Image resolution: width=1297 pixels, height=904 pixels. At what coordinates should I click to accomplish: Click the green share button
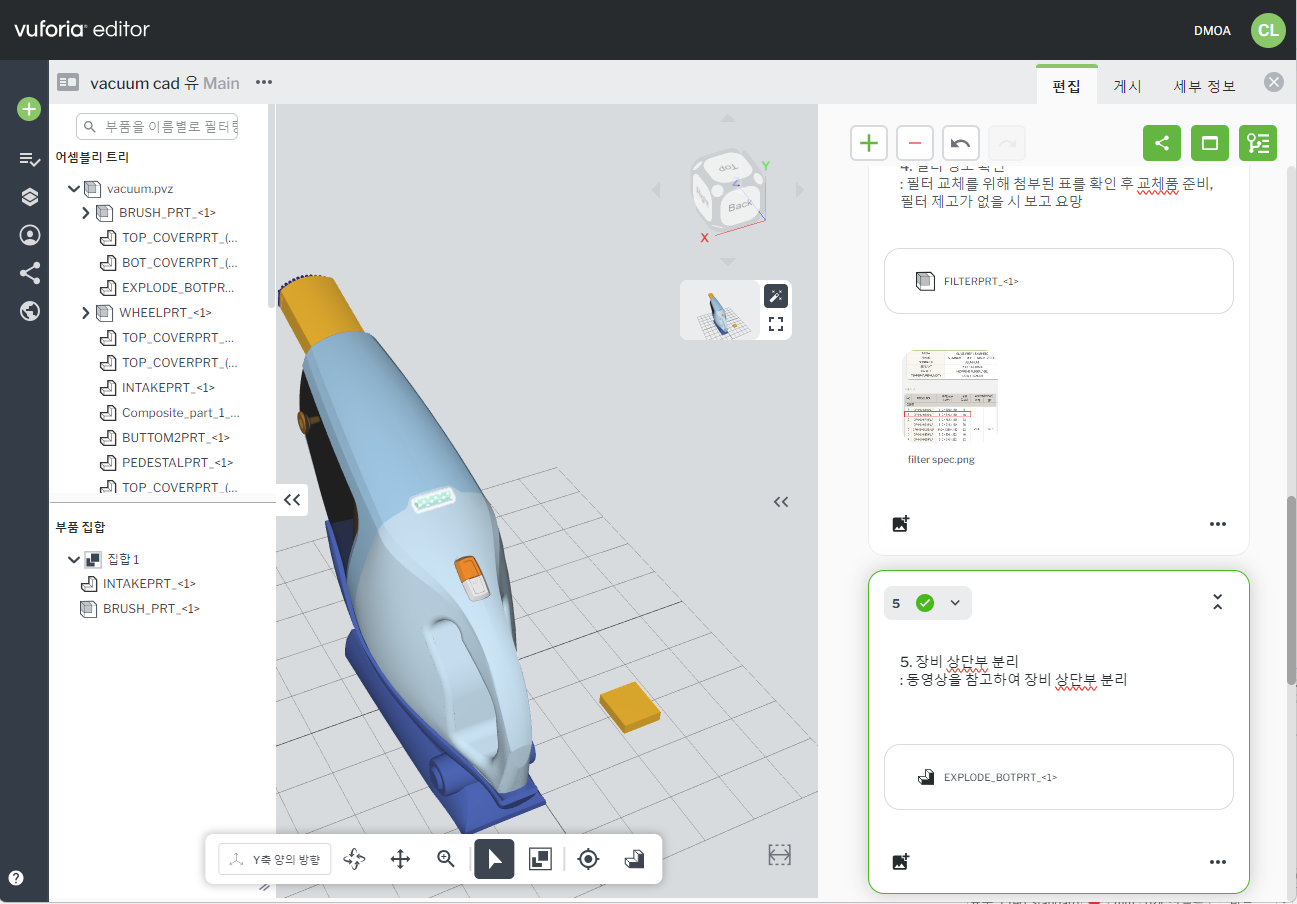coord(1161,143)
